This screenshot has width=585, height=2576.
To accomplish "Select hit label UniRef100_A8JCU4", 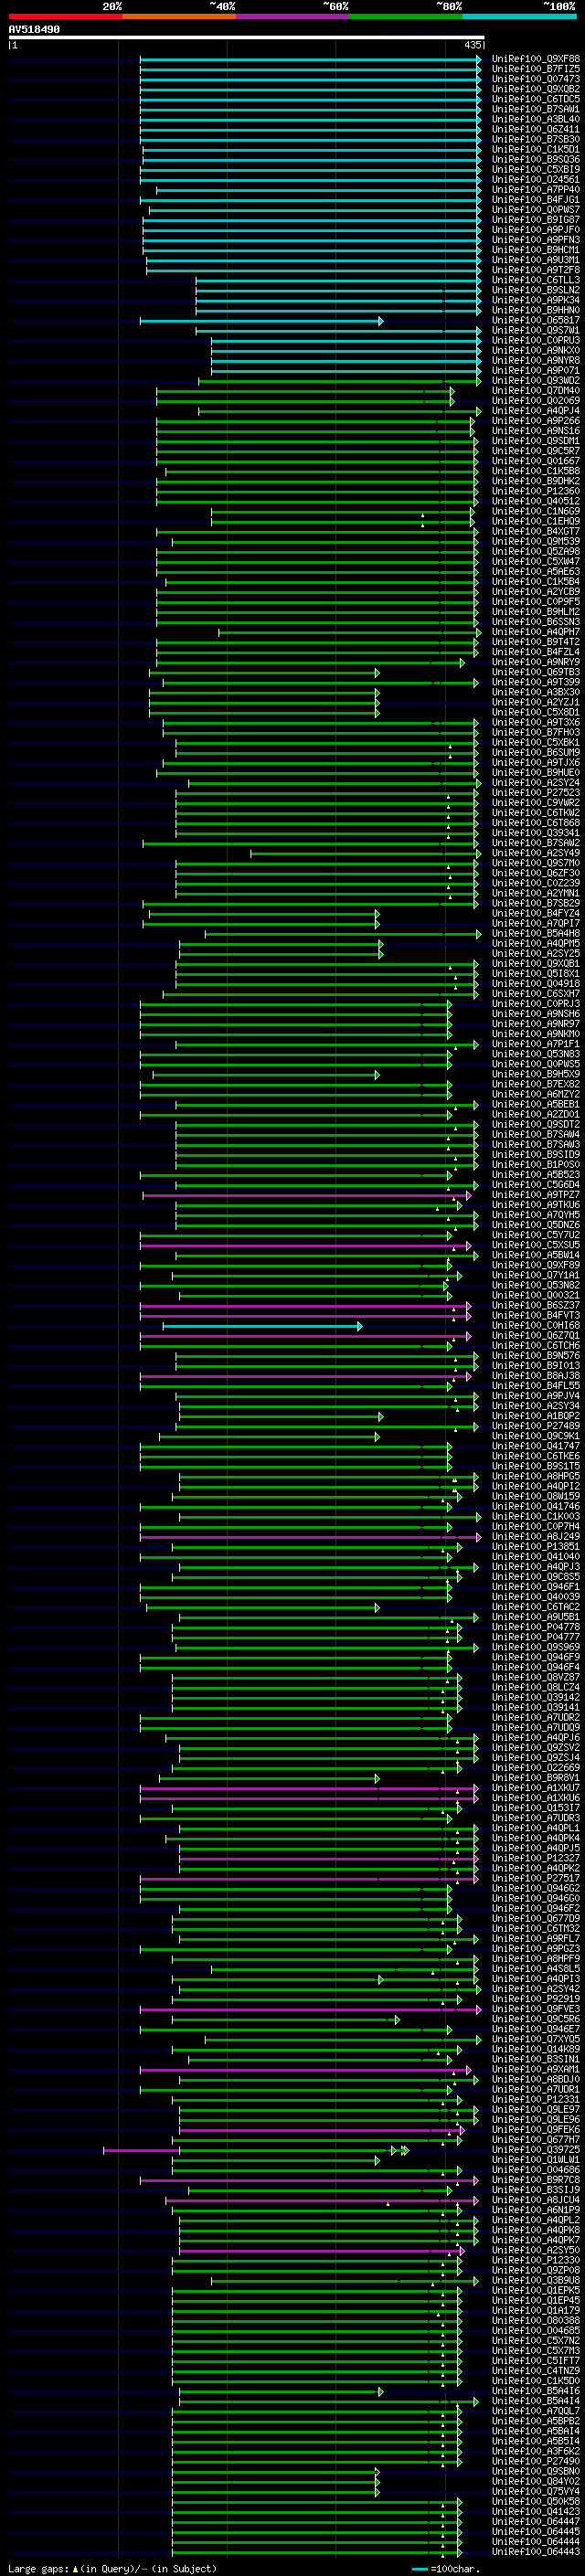I will 536,2200.
